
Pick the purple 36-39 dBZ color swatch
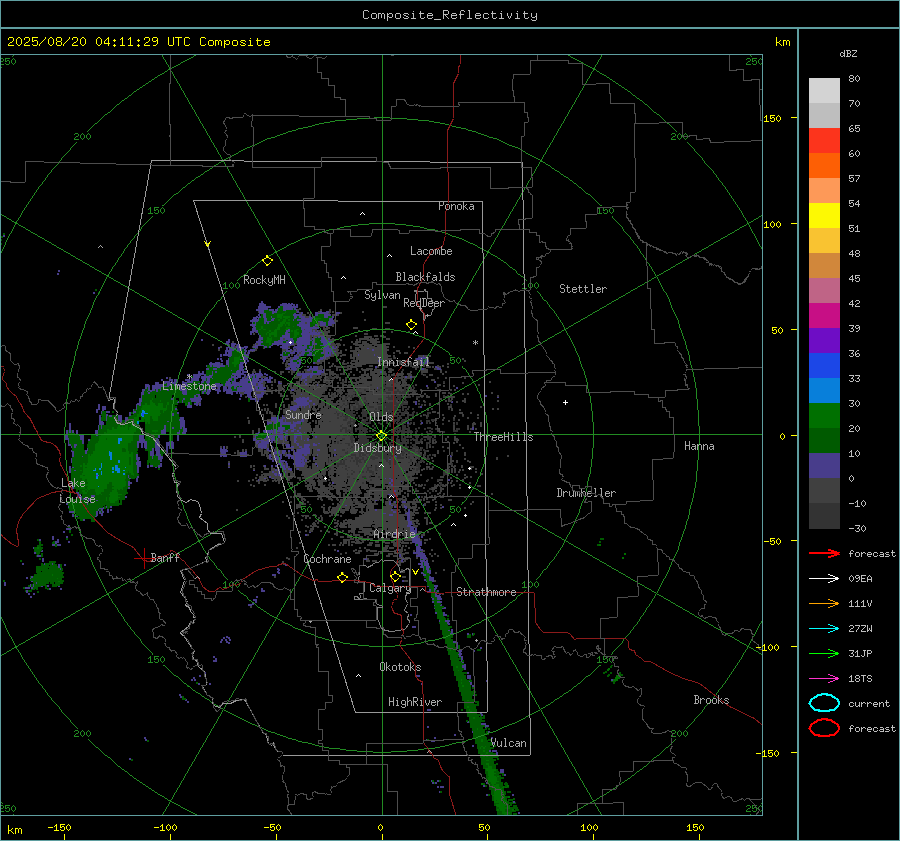[824, 341]
